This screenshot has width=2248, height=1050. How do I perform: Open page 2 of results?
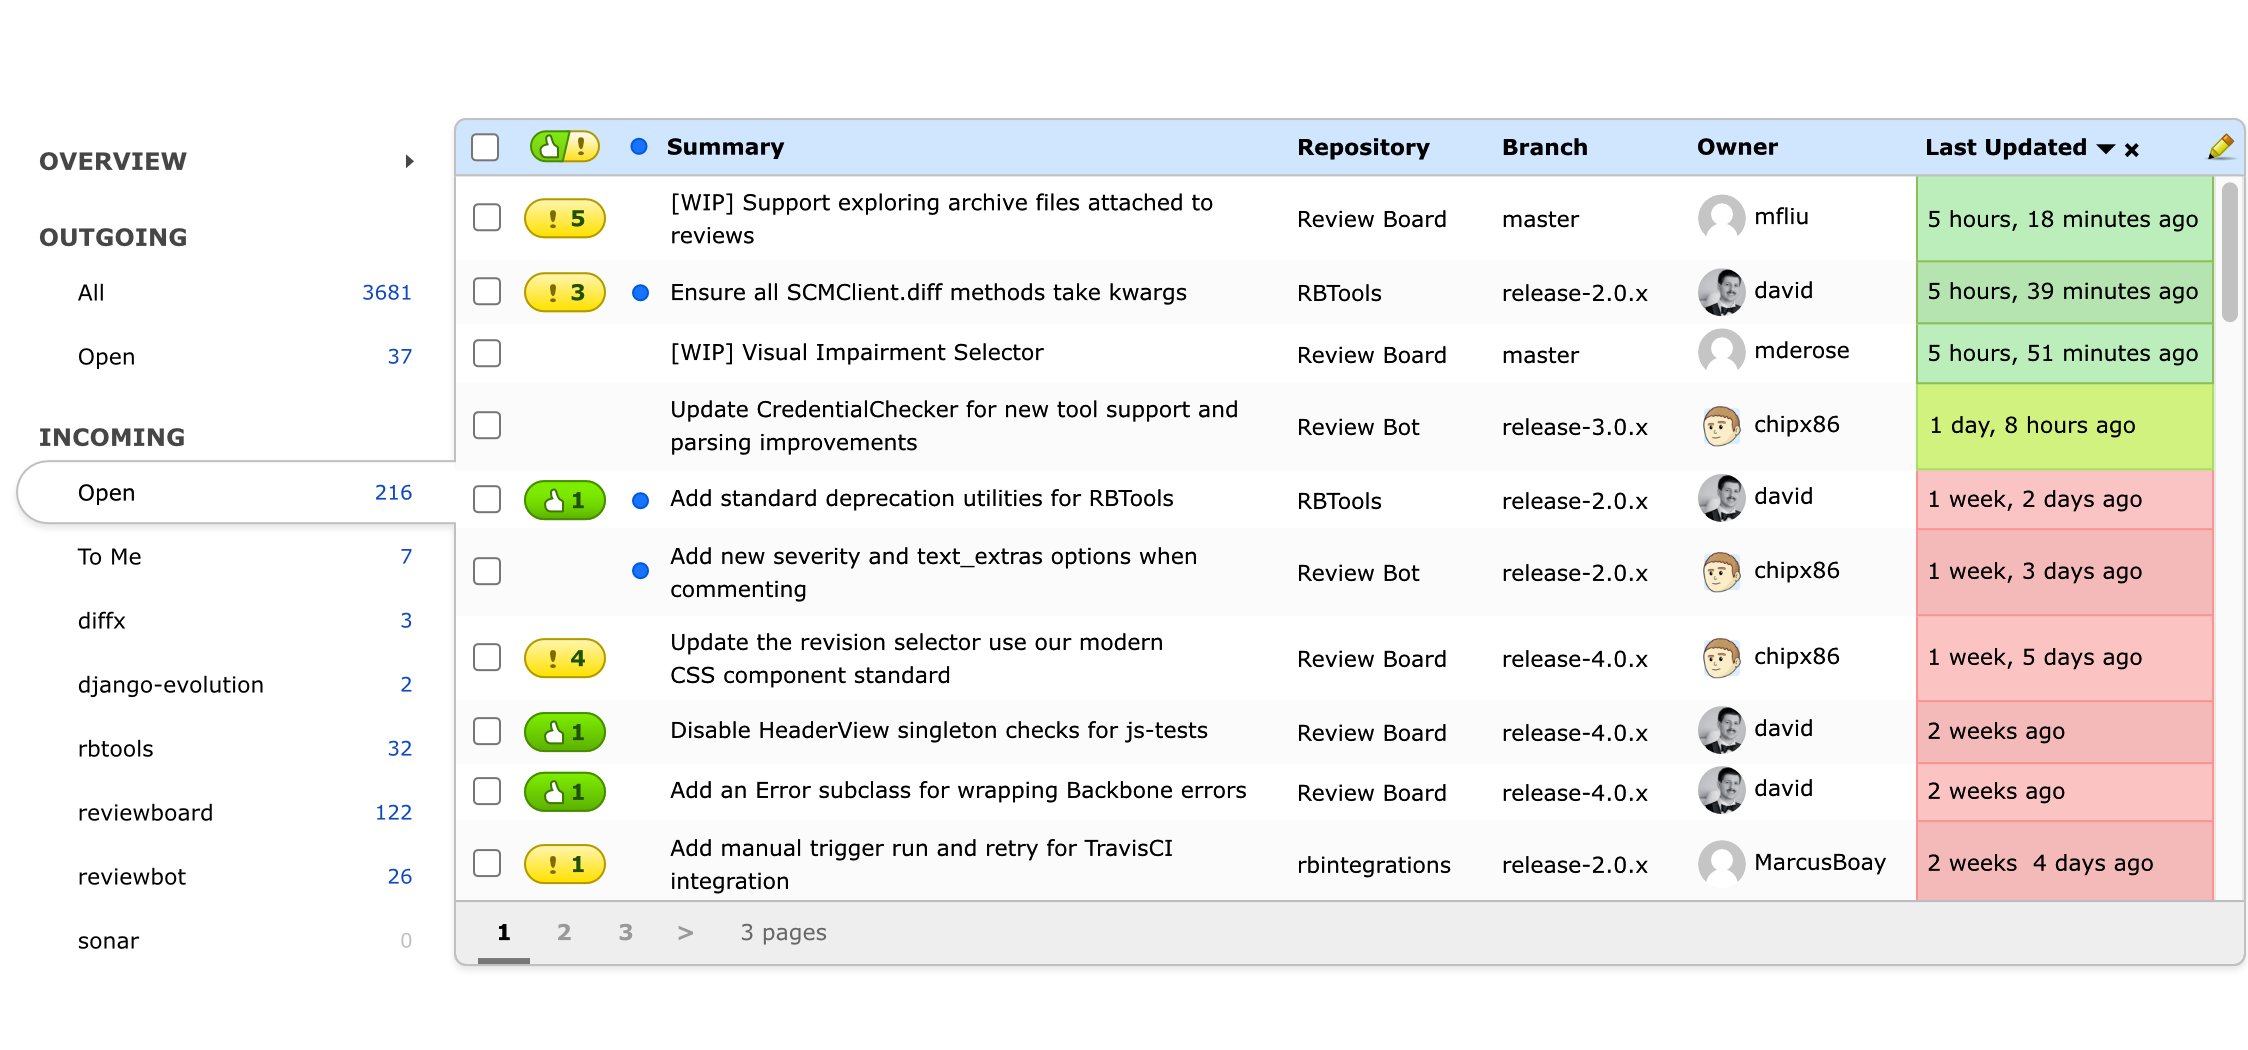pos(564,931)
